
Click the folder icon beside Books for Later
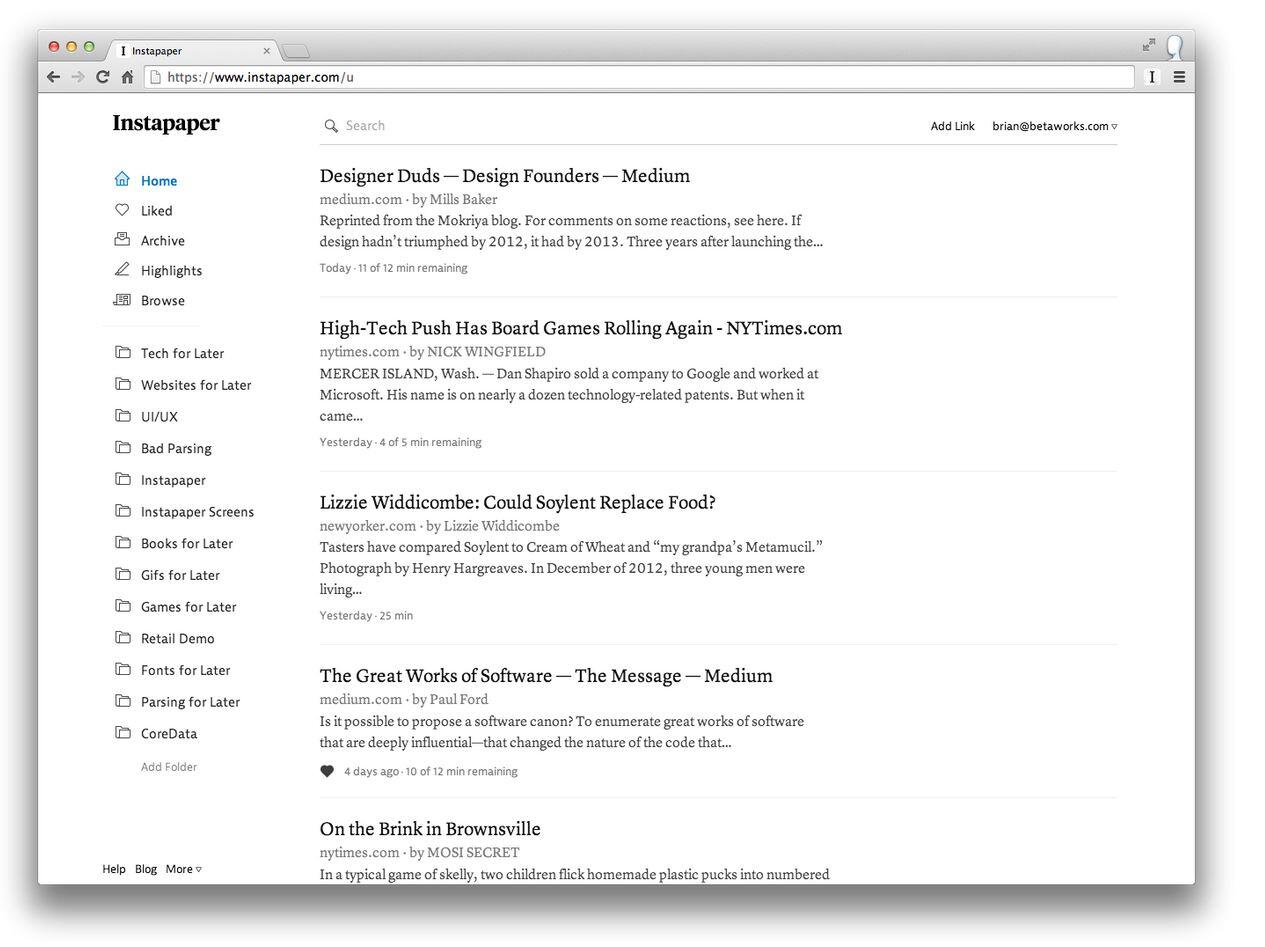(123, 543)
